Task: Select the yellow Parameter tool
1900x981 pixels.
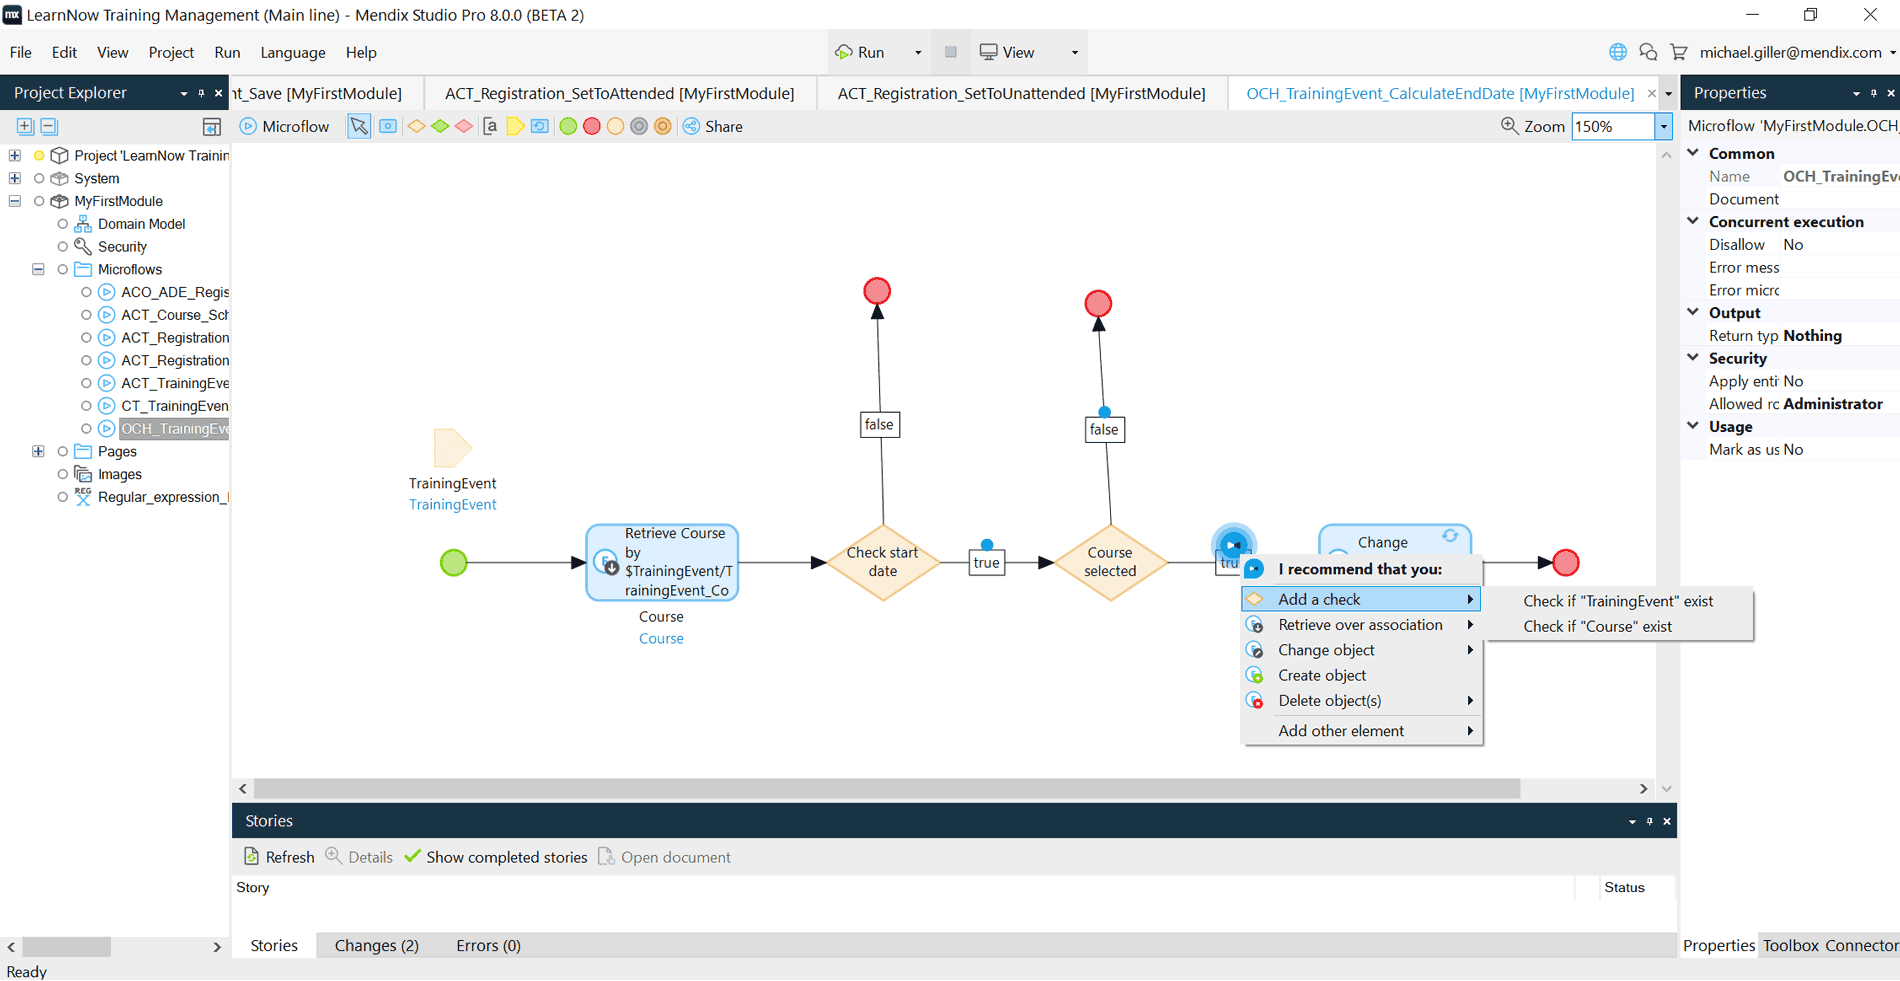Action: click(515, 126)
